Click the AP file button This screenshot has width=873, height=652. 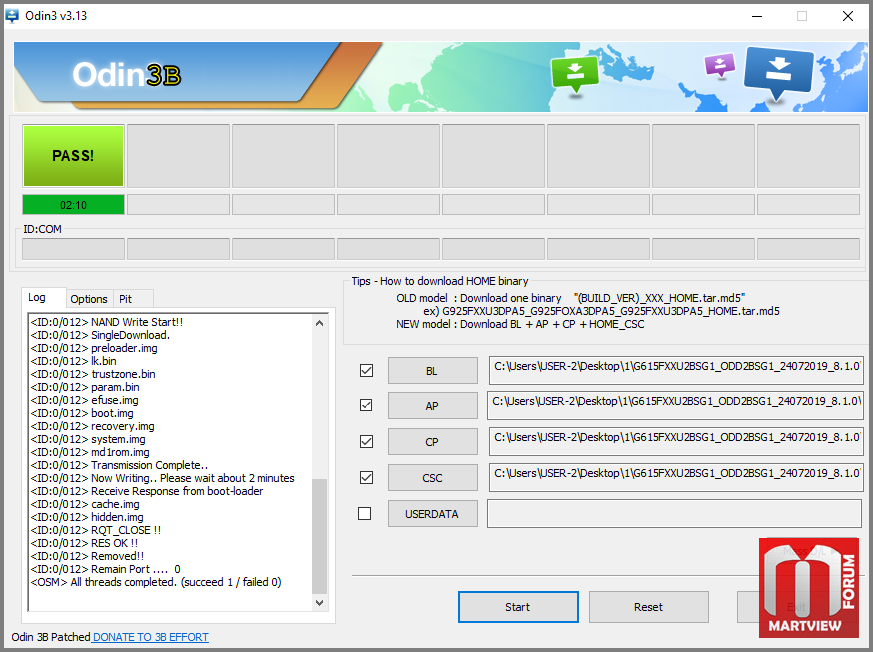433,406
